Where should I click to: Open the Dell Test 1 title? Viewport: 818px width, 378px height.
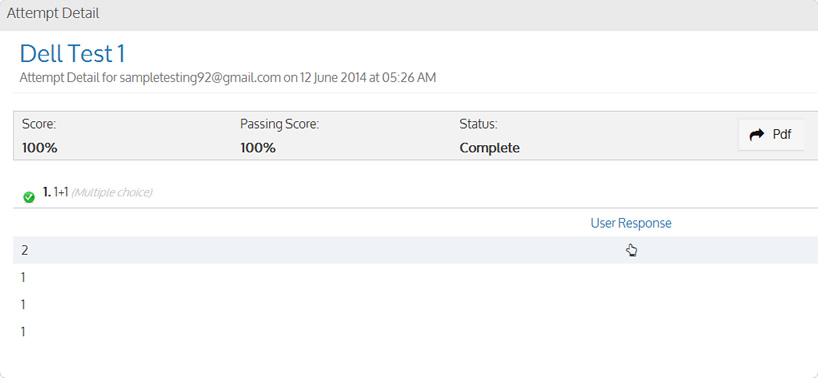click(x=73, y=54)
